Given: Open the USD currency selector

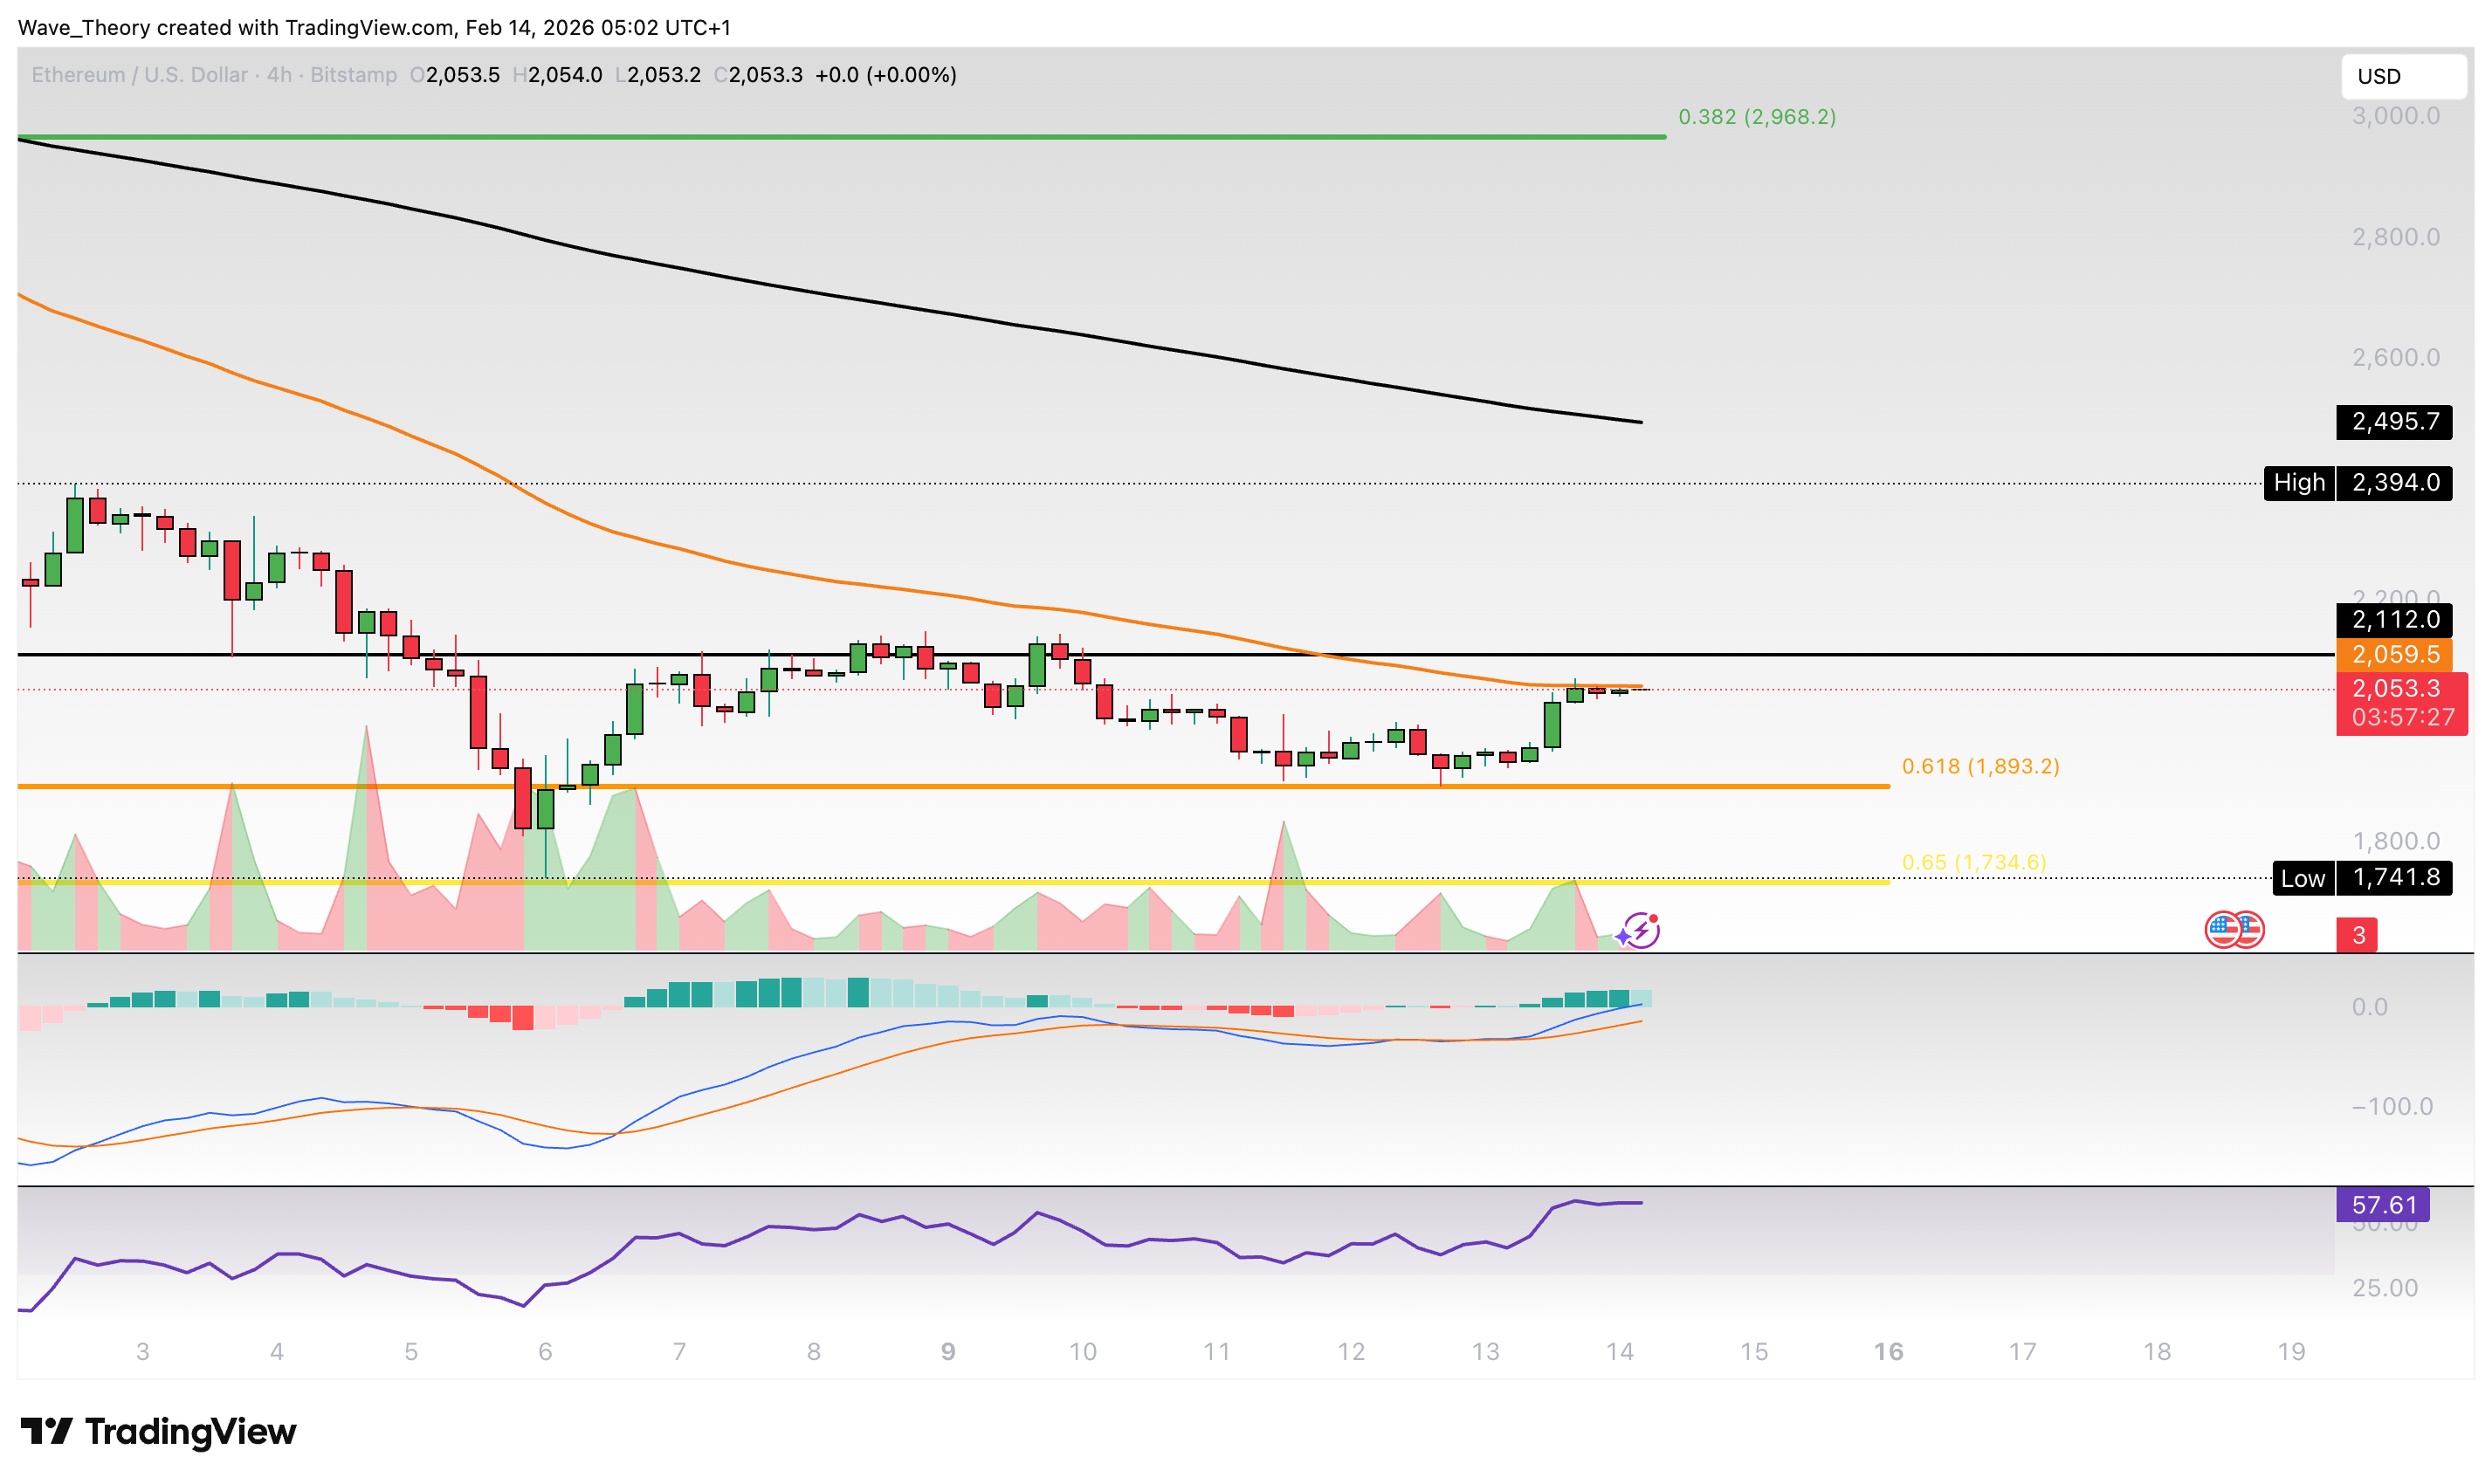Looking at the screenshot, I should point(2402,76).
